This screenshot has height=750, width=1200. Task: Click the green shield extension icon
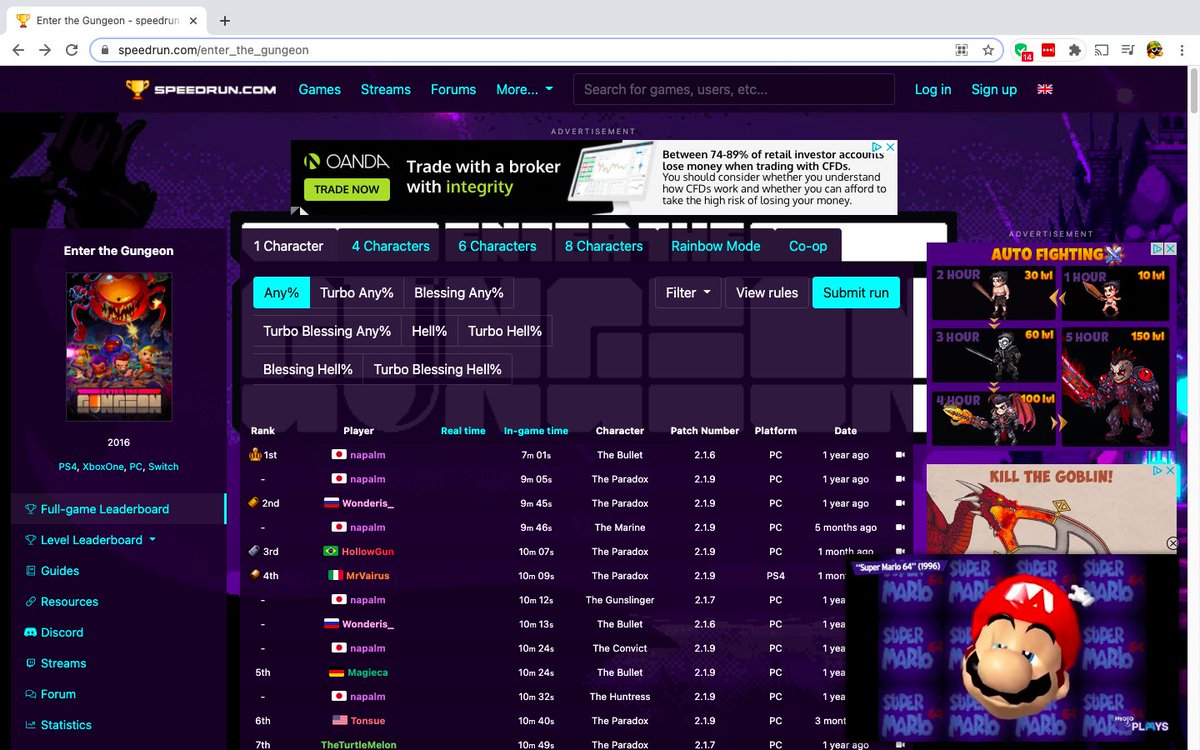(1022, 49)
